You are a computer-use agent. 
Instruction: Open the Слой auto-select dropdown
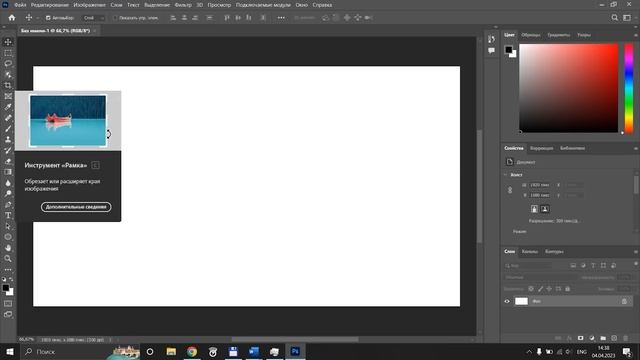coord(93,18)
